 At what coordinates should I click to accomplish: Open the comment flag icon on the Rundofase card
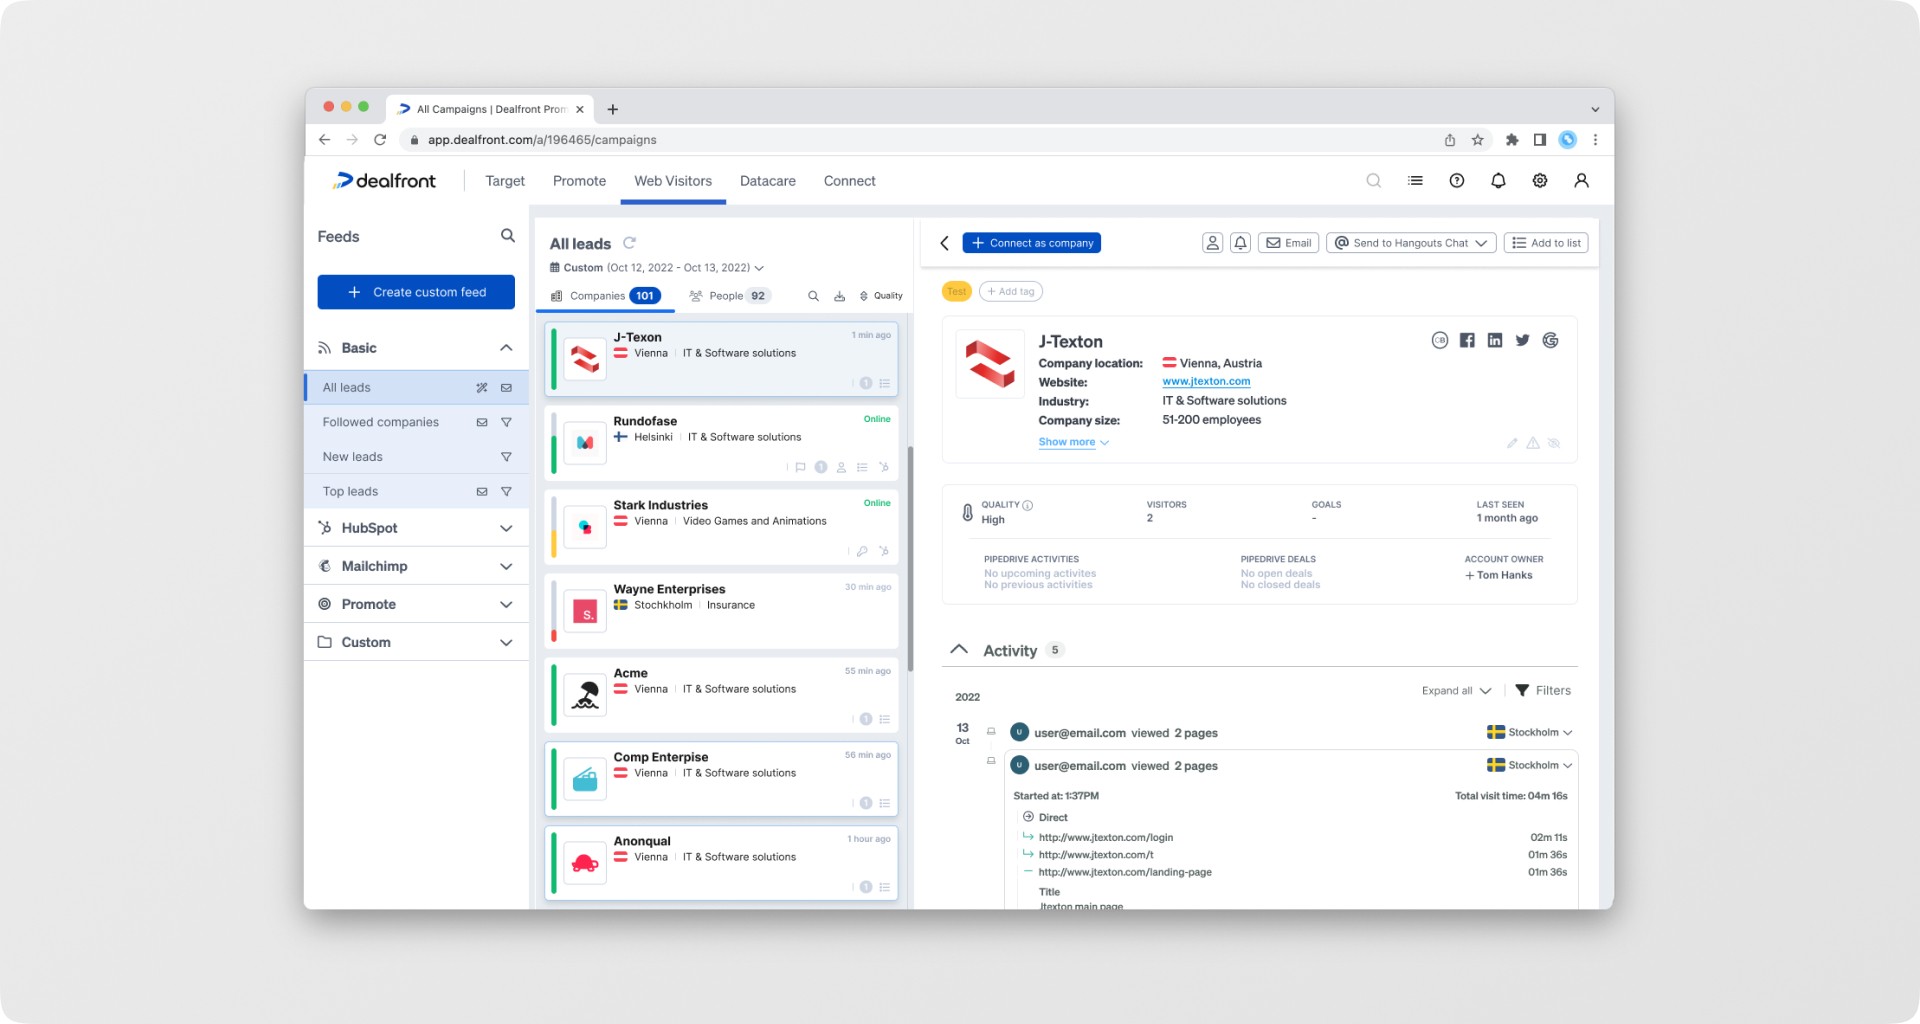(800, 467)
